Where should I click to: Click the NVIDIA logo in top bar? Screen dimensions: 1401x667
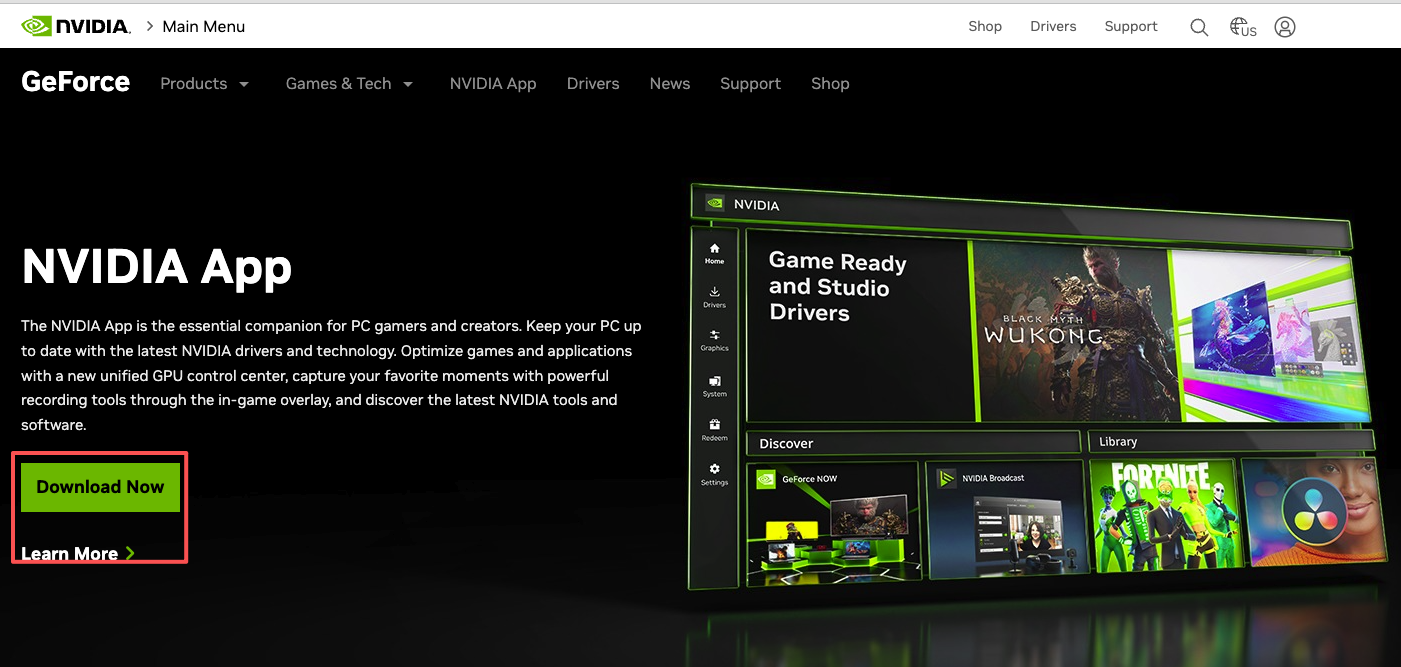coord(76,26)
